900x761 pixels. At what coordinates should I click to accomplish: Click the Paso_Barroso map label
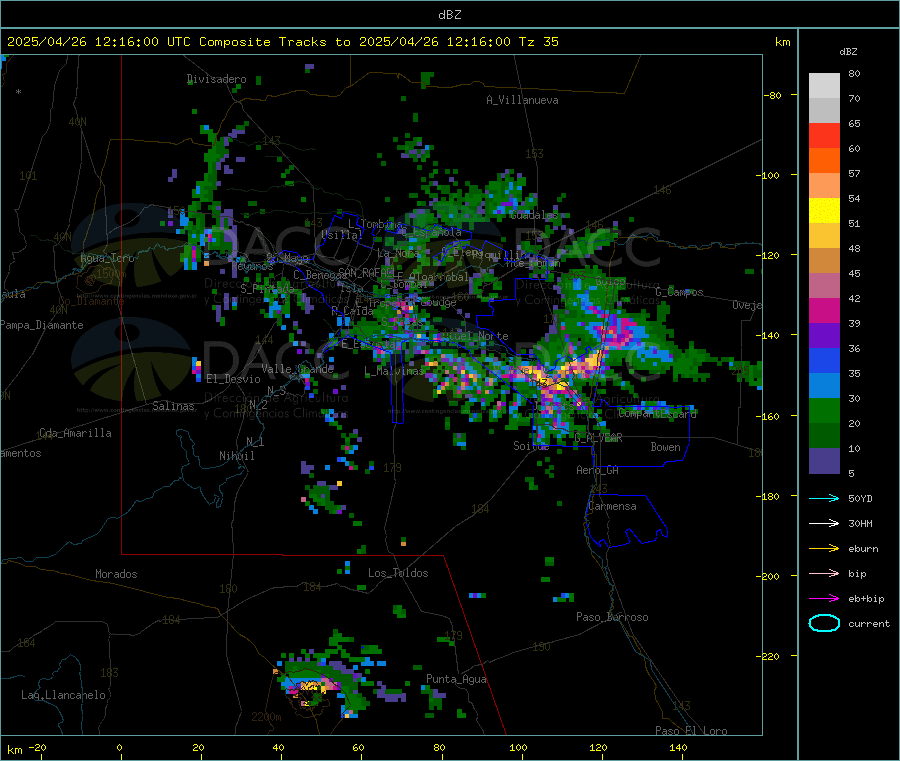(x=612, y=618)
